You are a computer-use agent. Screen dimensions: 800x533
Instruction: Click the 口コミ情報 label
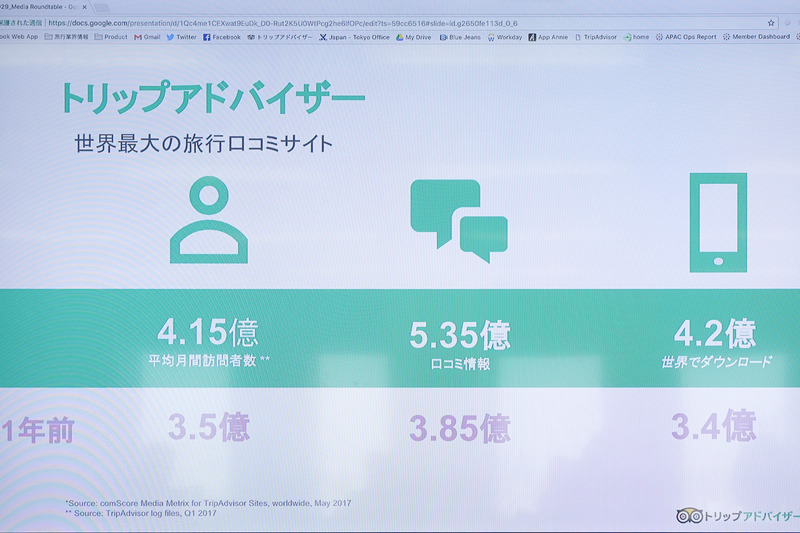click(460, 364)
